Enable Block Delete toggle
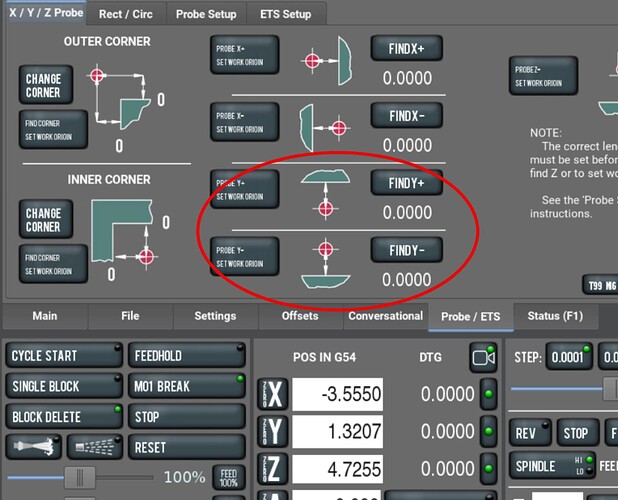Viewport: 618px width, 500px height. (x=62, y=416)
